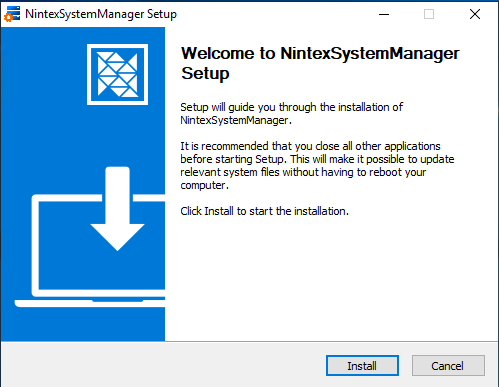The width and height of the screenshot is (499, 387).
Task: Click the Install button
Action: pyautogui.click(x=362, y=366)
